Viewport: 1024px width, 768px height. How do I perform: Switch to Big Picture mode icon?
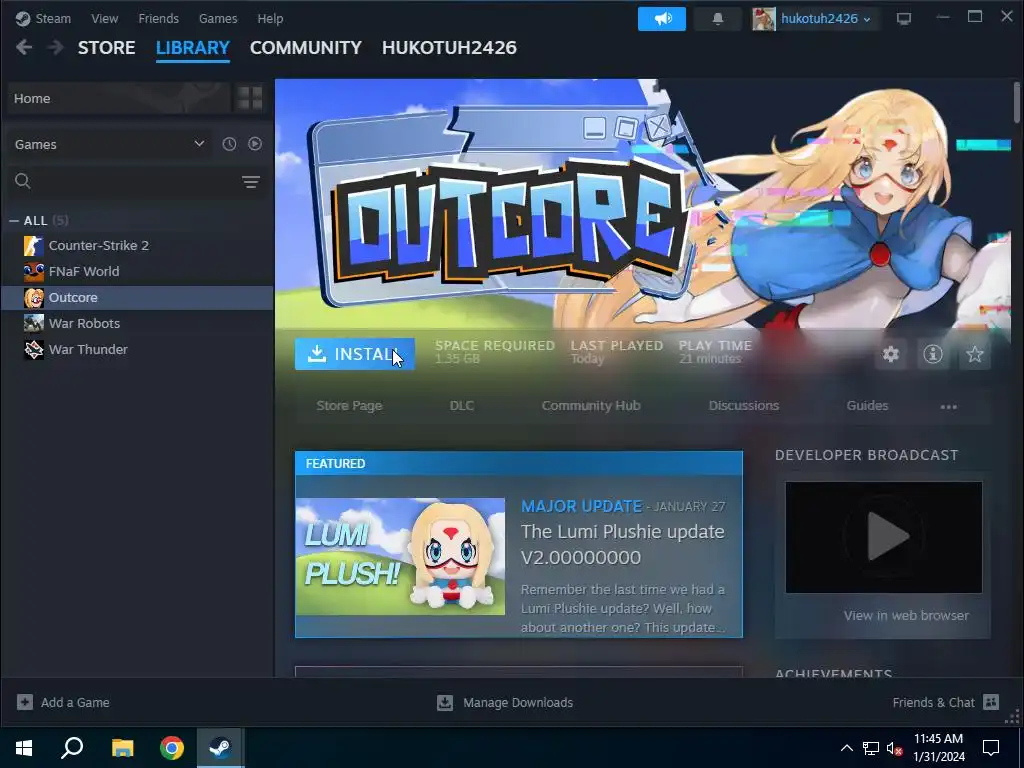point(904,18)
